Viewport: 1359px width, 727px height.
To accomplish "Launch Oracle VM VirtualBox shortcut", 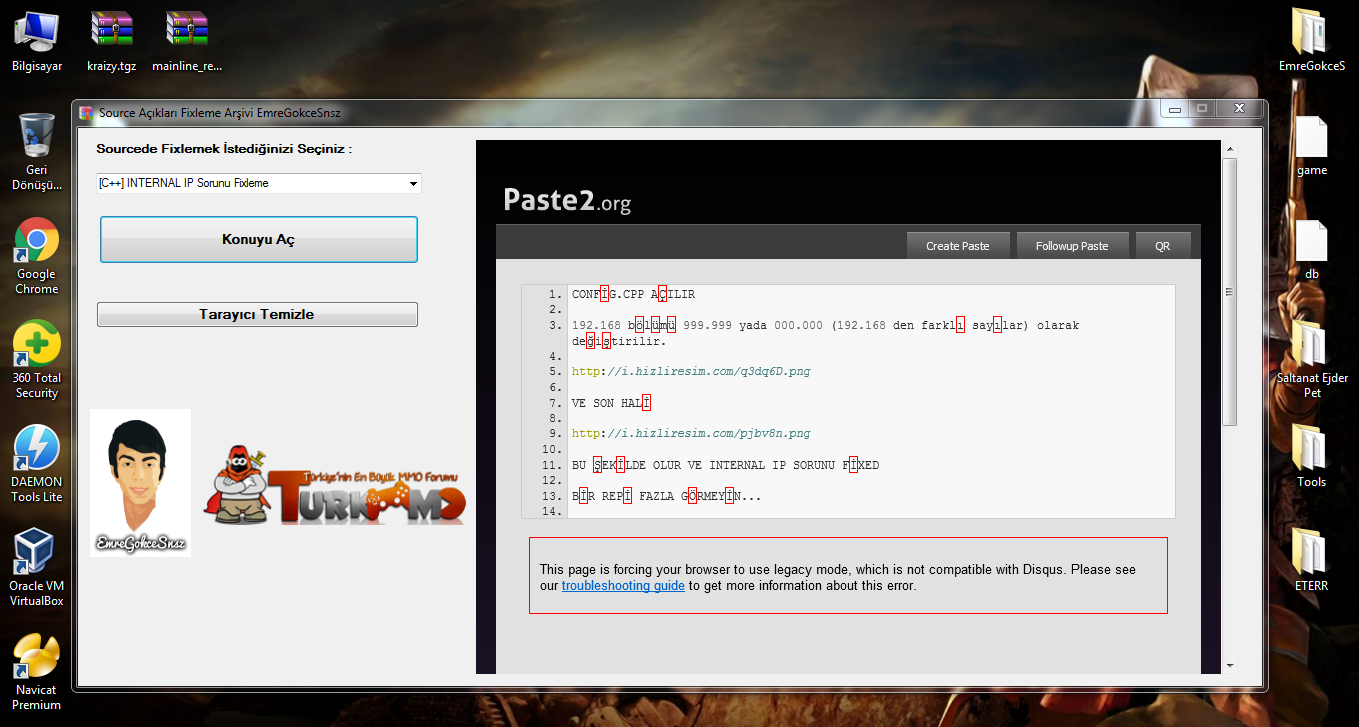I will pyautogui.click(x=37, y=567).
